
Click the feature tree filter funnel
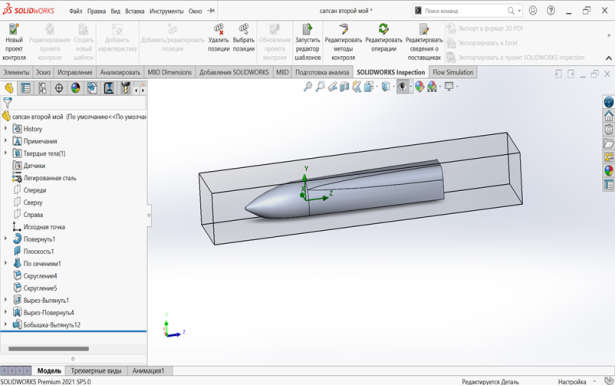click(7, 103)
